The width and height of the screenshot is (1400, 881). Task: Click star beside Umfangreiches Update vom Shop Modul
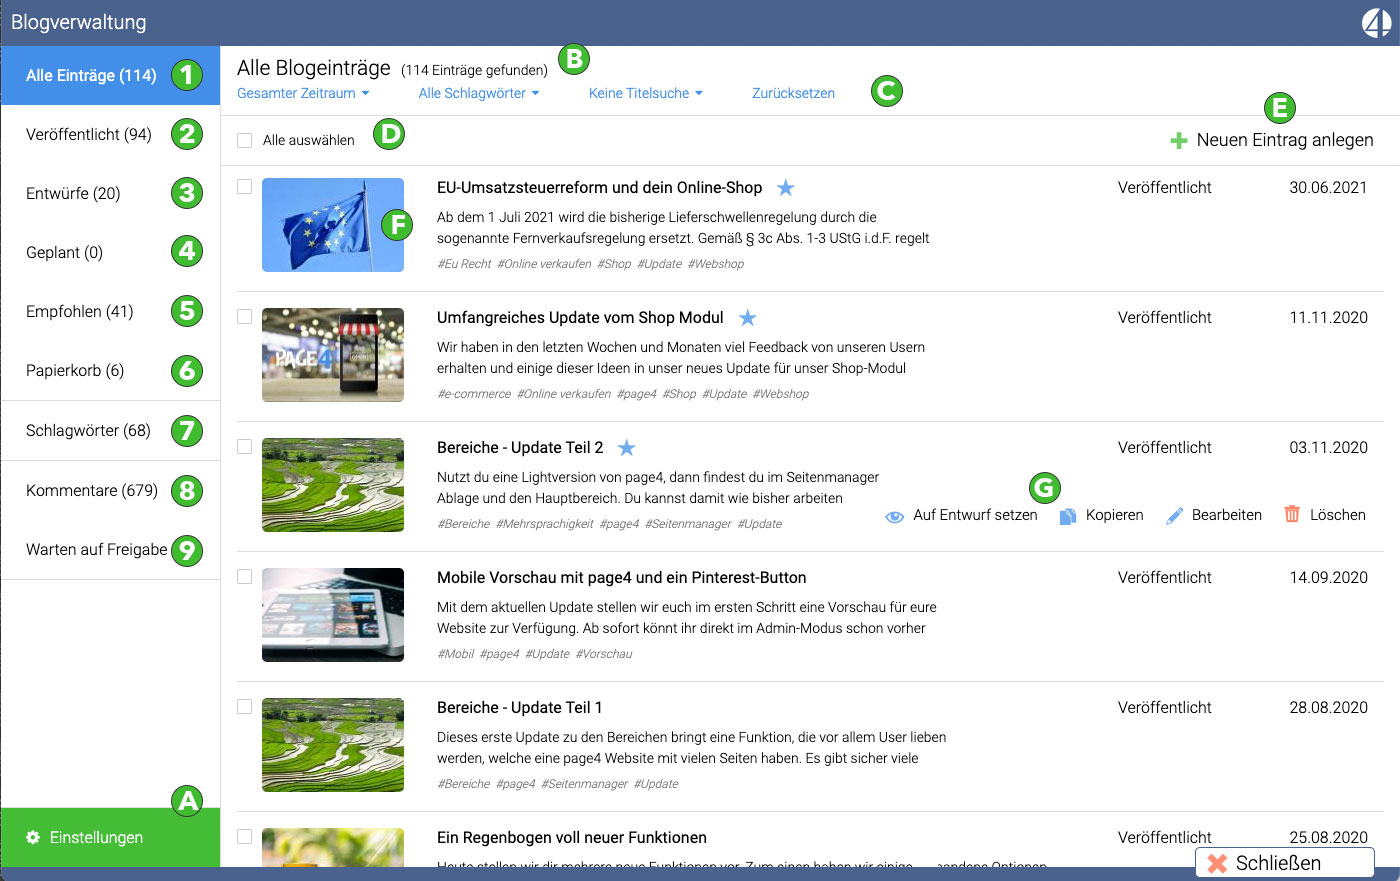click(747, 317)
